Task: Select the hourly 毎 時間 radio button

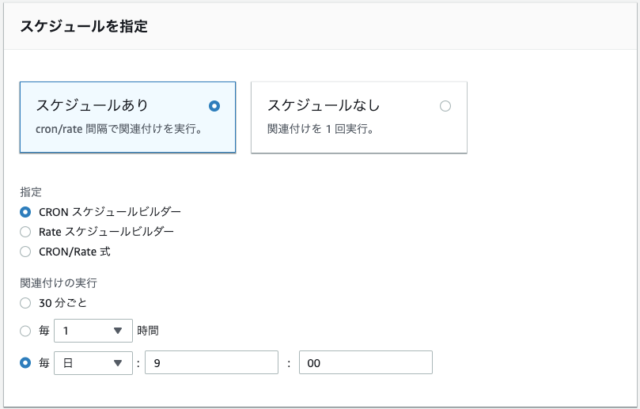Action: 25,331
